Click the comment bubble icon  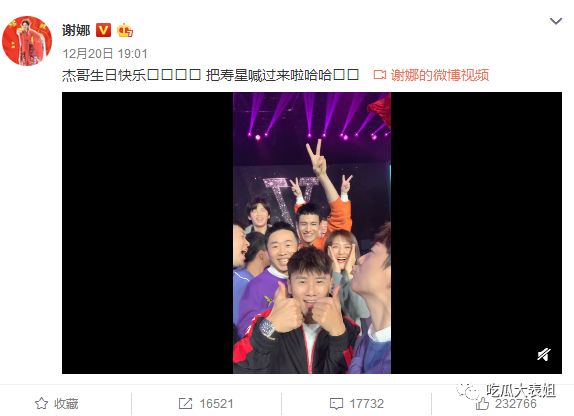[336, 404]
